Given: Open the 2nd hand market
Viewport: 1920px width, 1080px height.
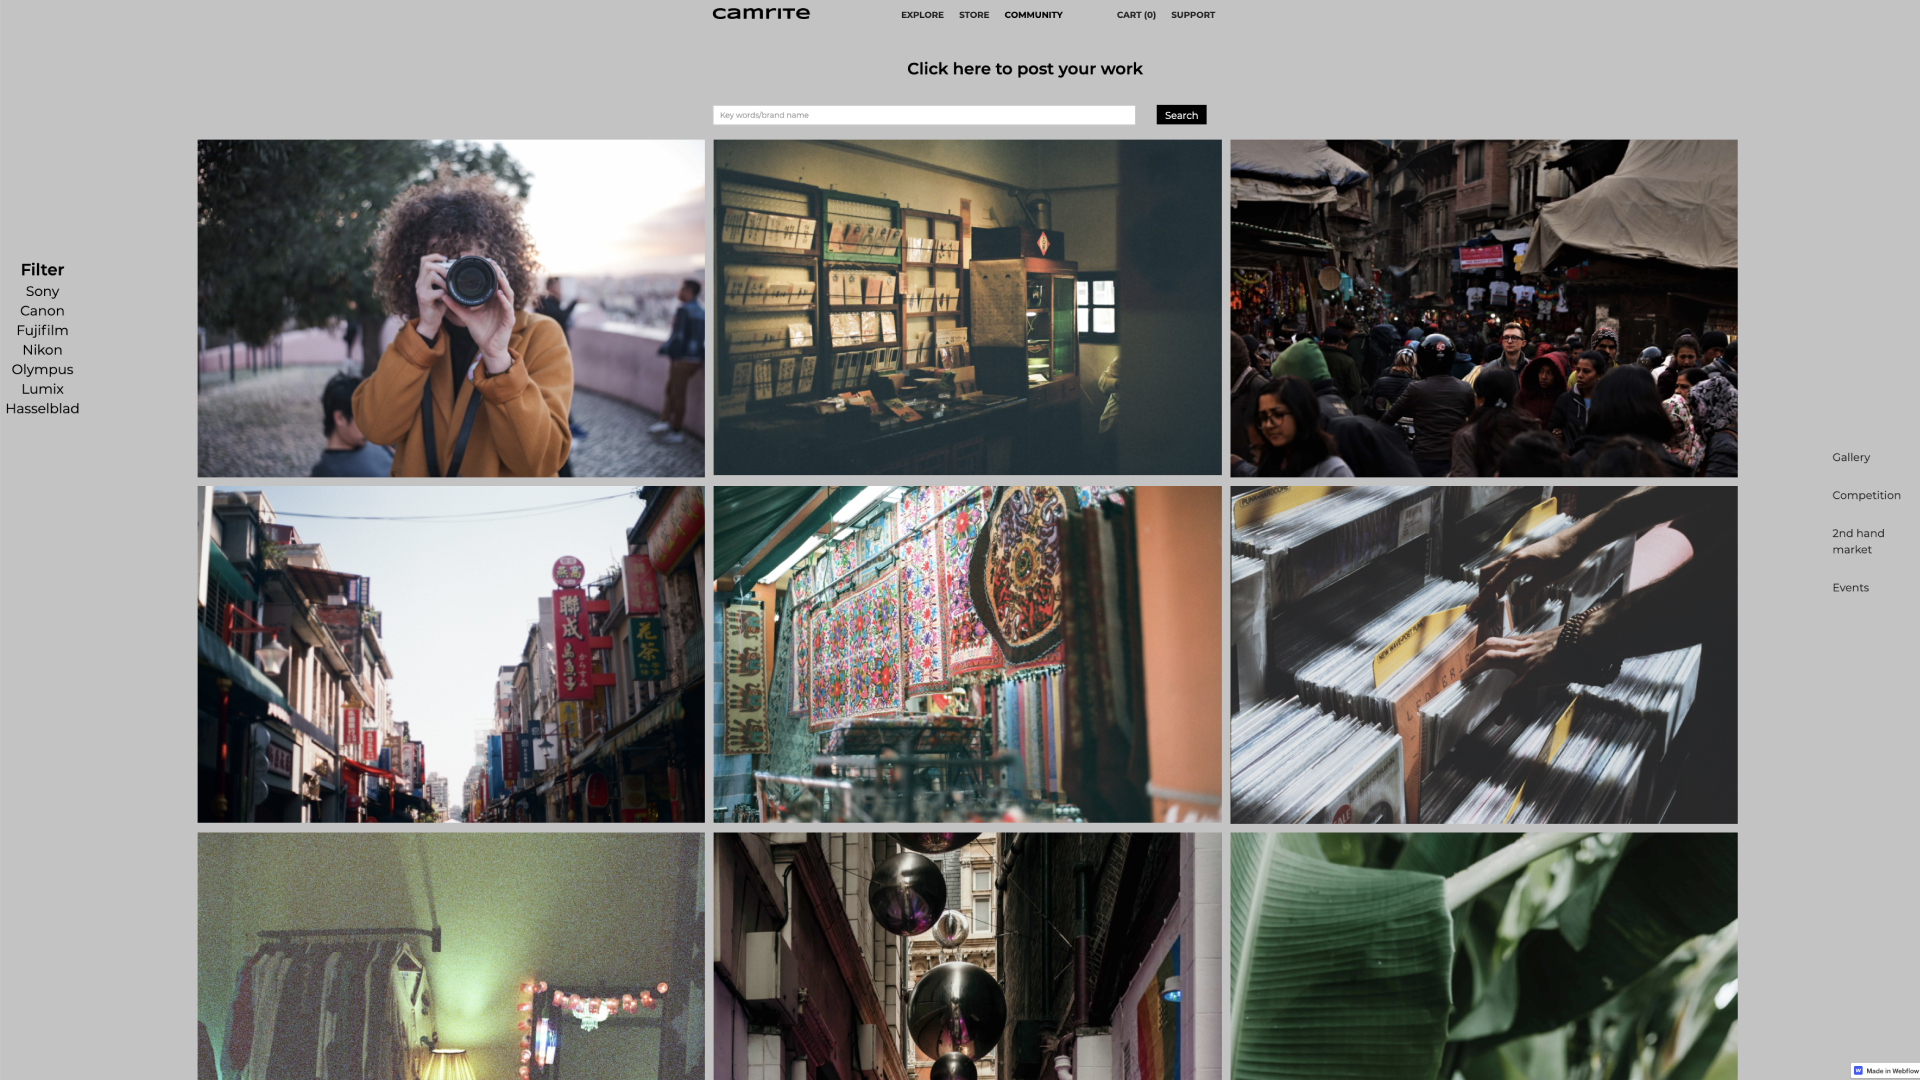Looking at the screenshot, I should coord(1857,541).
